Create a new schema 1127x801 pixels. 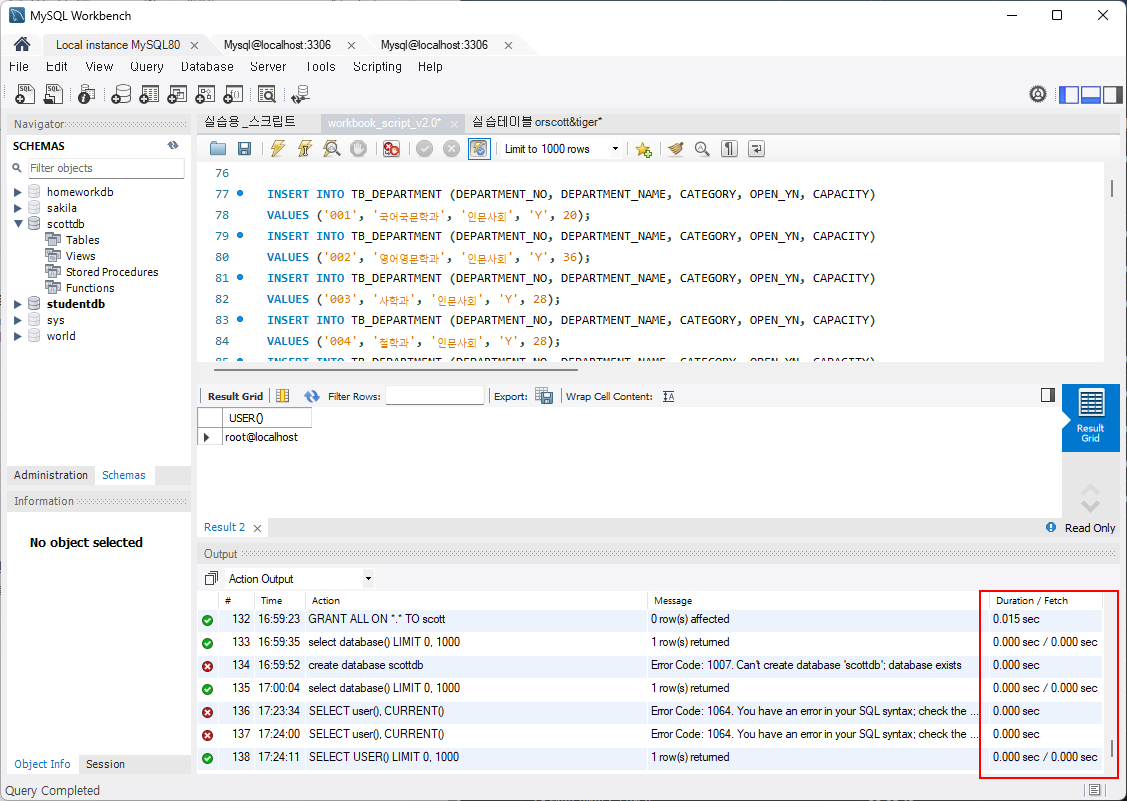(121, 93)
